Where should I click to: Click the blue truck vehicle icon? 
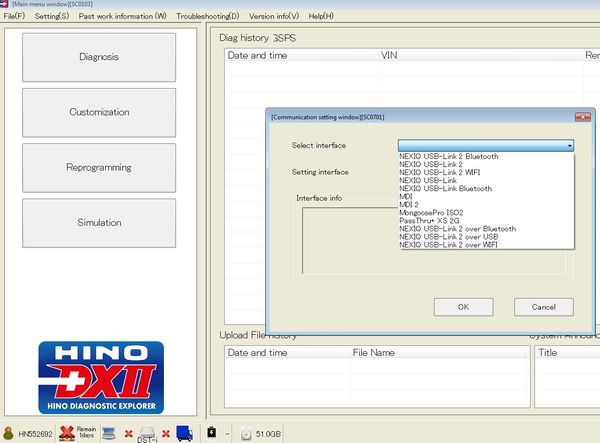[184, 433]
